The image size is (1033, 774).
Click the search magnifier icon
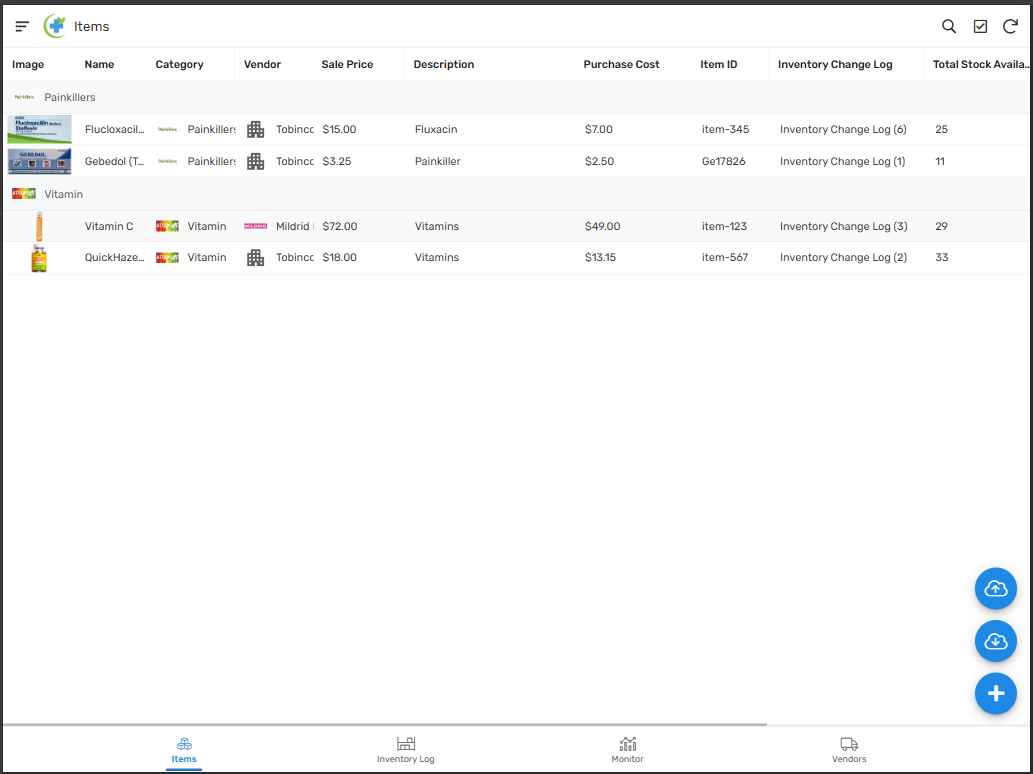(949, 26)
